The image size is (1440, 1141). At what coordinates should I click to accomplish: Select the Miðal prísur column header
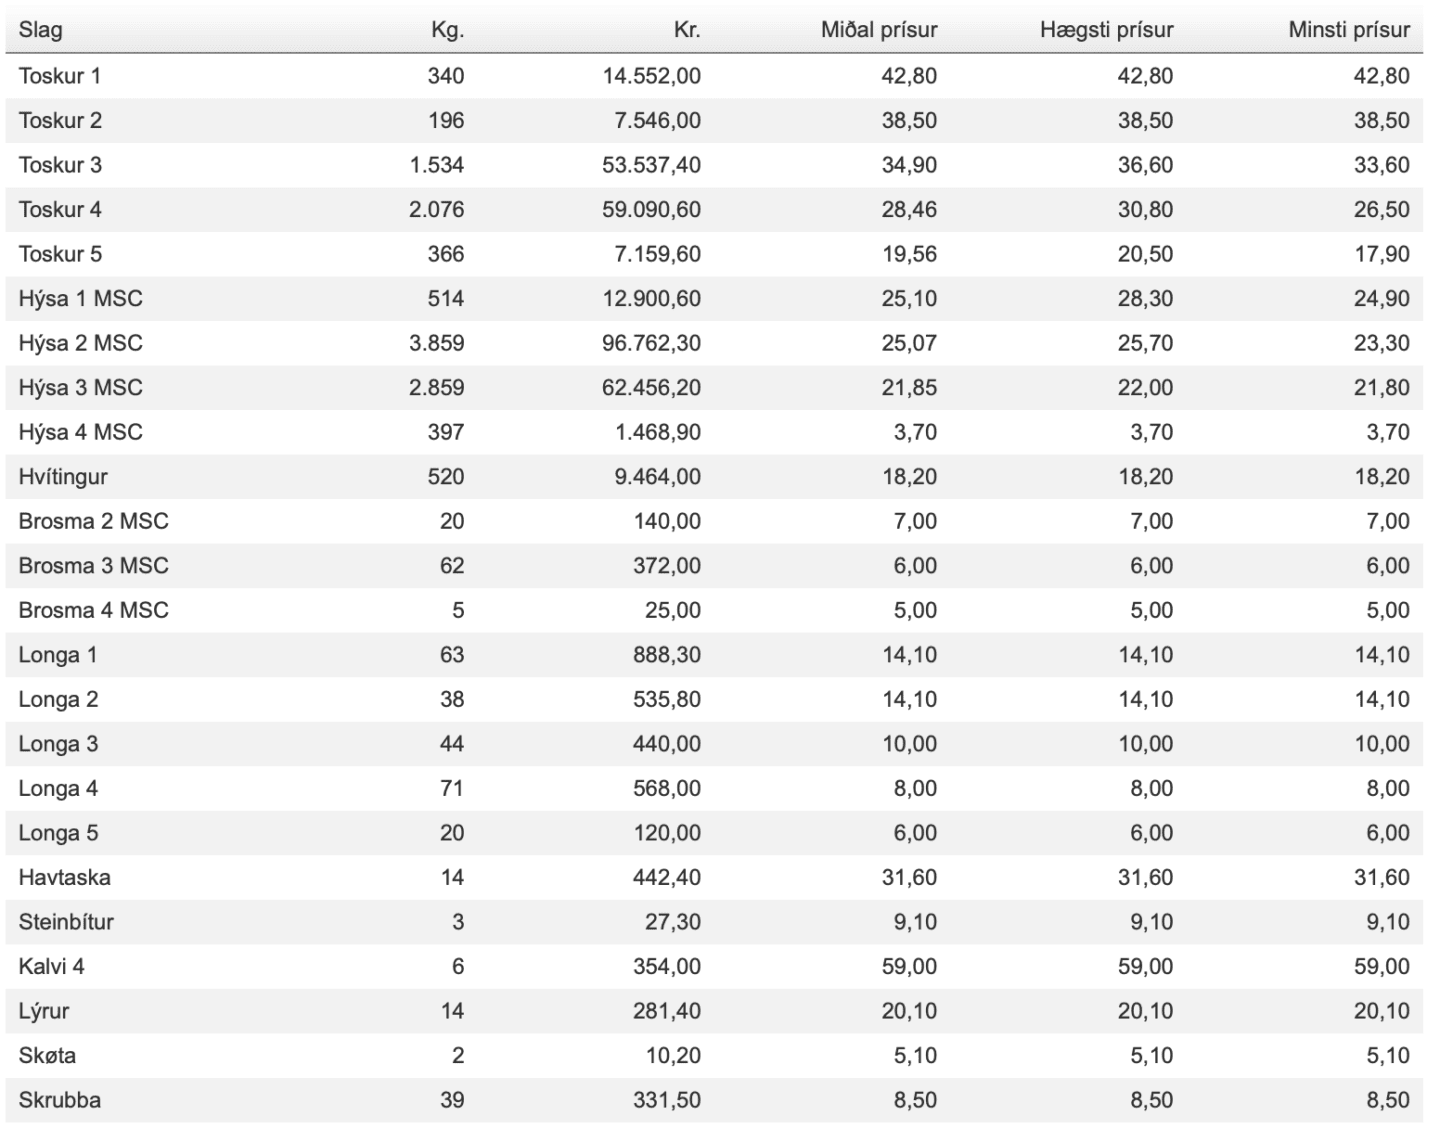[879, 30]
